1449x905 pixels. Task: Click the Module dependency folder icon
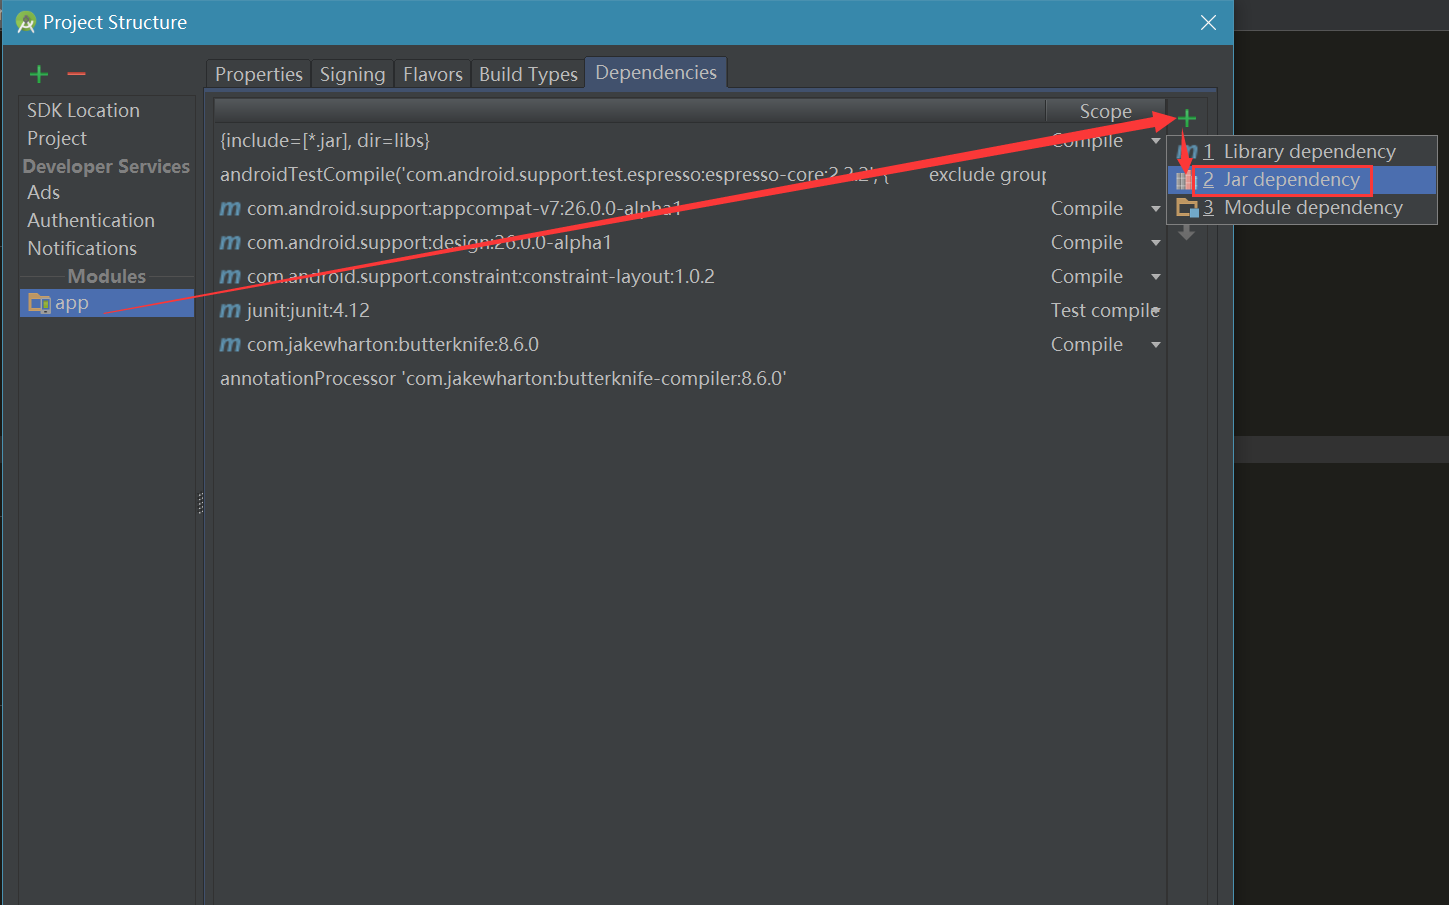1187,208
